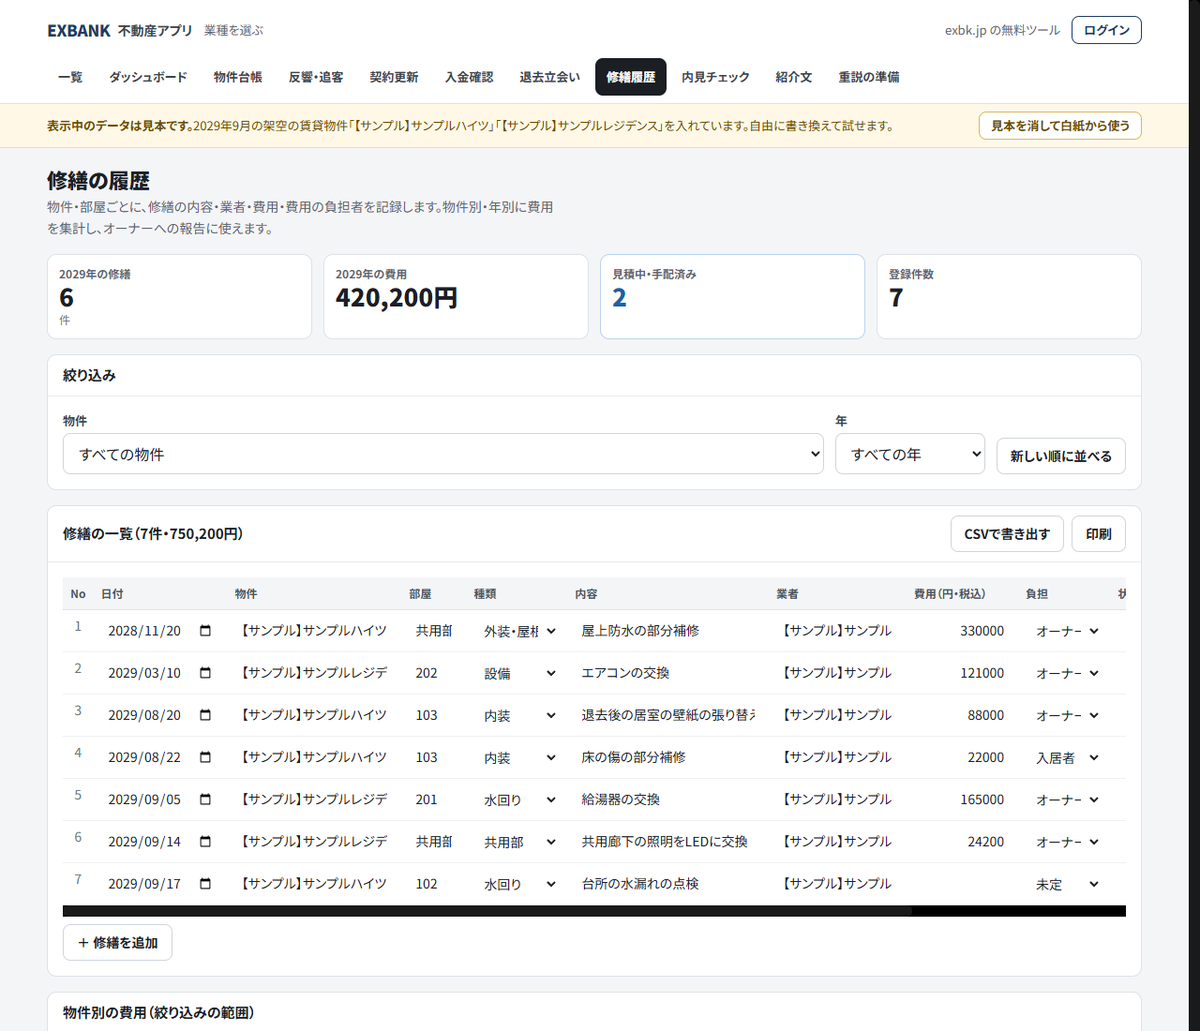Edit 費用 field showing 165000
1200x1031 pixels.
click(x=961, y=799)
